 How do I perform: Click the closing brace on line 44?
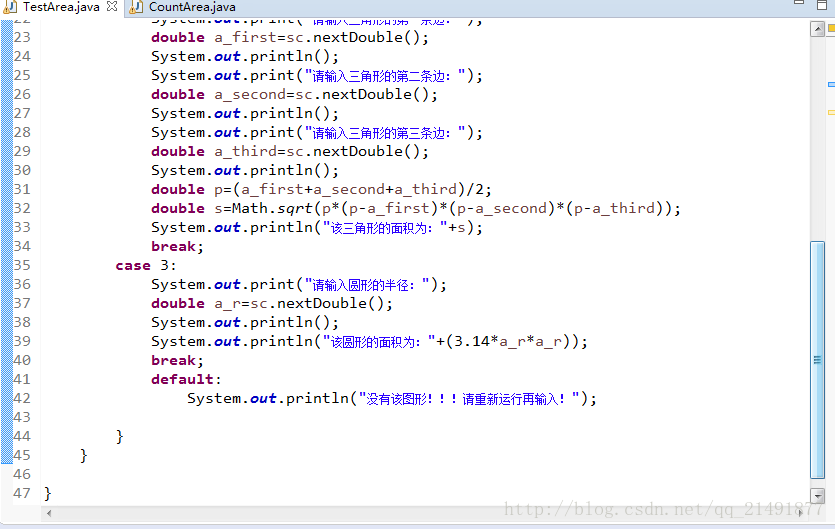point(120,437)
